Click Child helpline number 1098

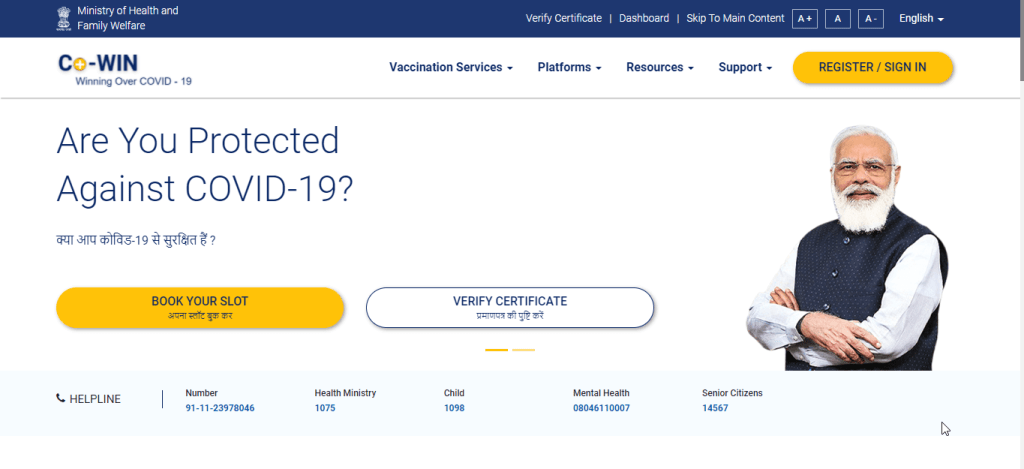pyautogui.click(x=455, y=408)
